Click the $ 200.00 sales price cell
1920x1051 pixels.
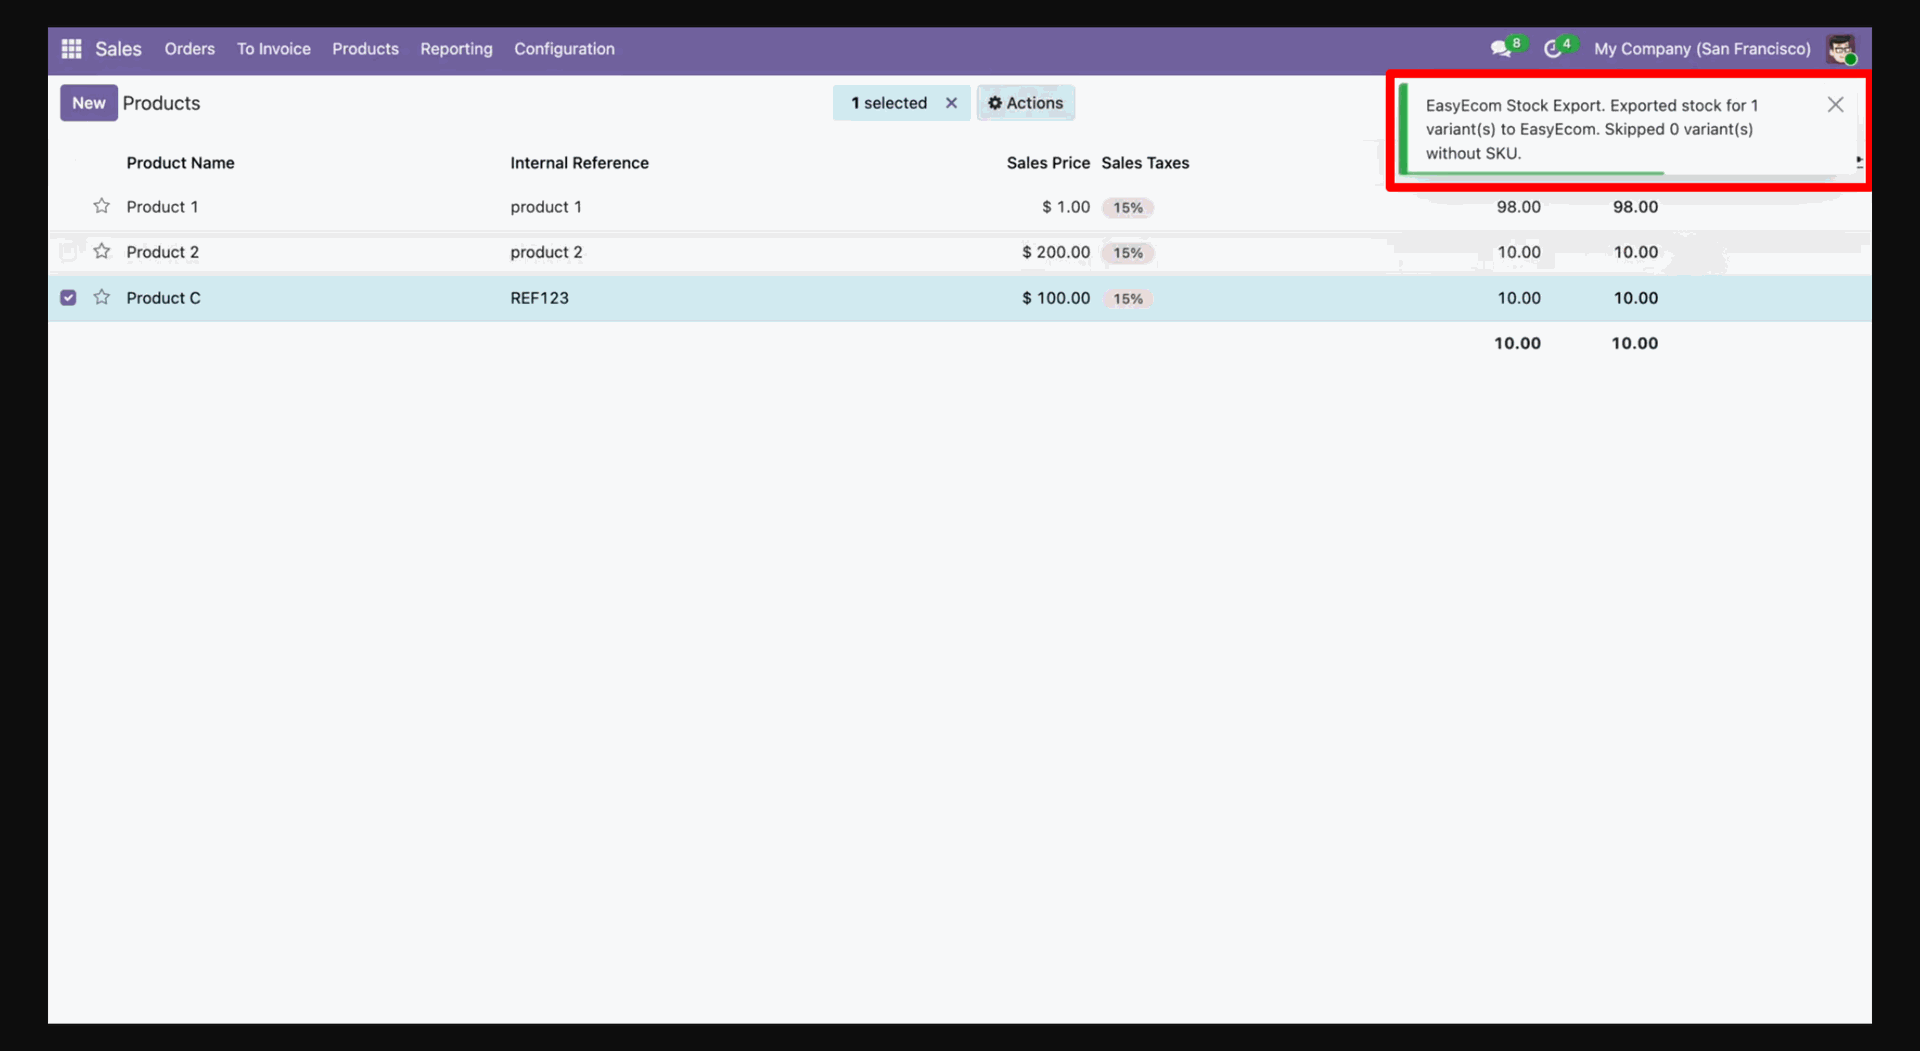[1055, 252]
